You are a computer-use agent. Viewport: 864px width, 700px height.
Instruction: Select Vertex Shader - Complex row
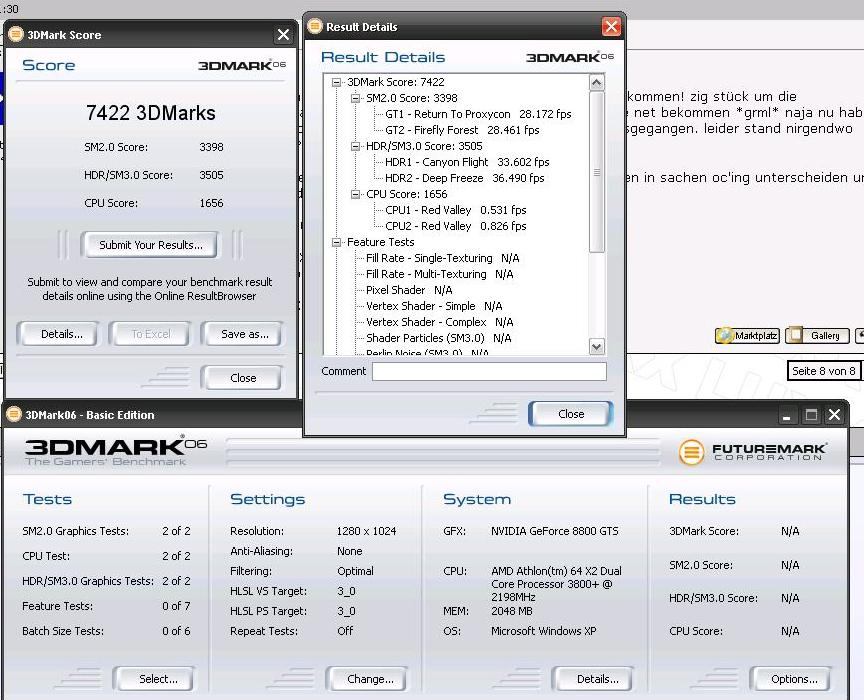point(440,322)
